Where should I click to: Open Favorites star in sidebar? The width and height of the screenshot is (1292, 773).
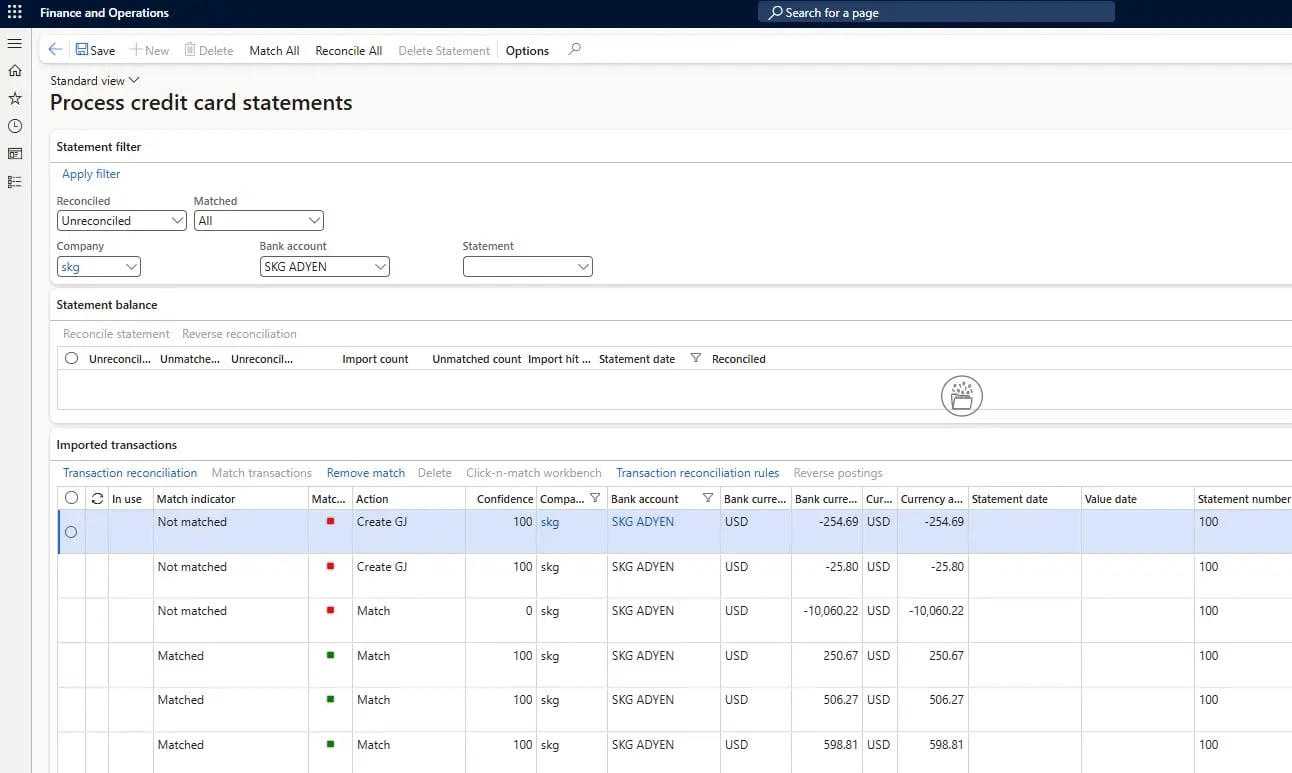[x=14, y=98]
